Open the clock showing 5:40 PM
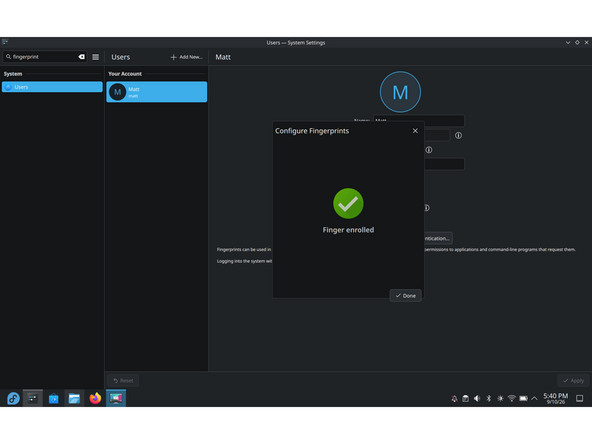The height and width of the screenshot is (444, 592). coord(555,398)
